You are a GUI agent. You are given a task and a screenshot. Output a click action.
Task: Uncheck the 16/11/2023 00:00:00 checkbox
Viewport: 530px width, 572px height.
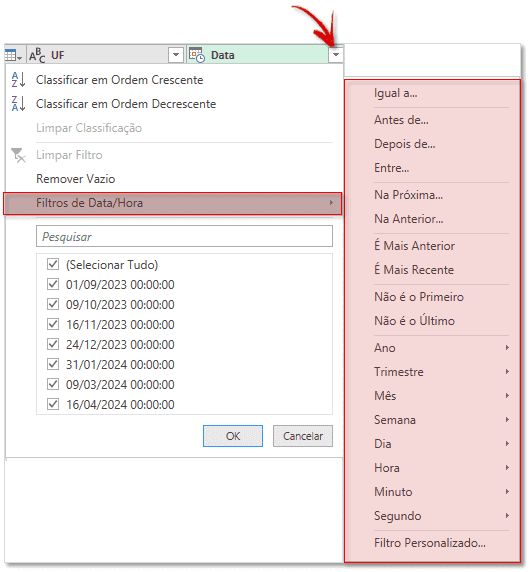53,324
